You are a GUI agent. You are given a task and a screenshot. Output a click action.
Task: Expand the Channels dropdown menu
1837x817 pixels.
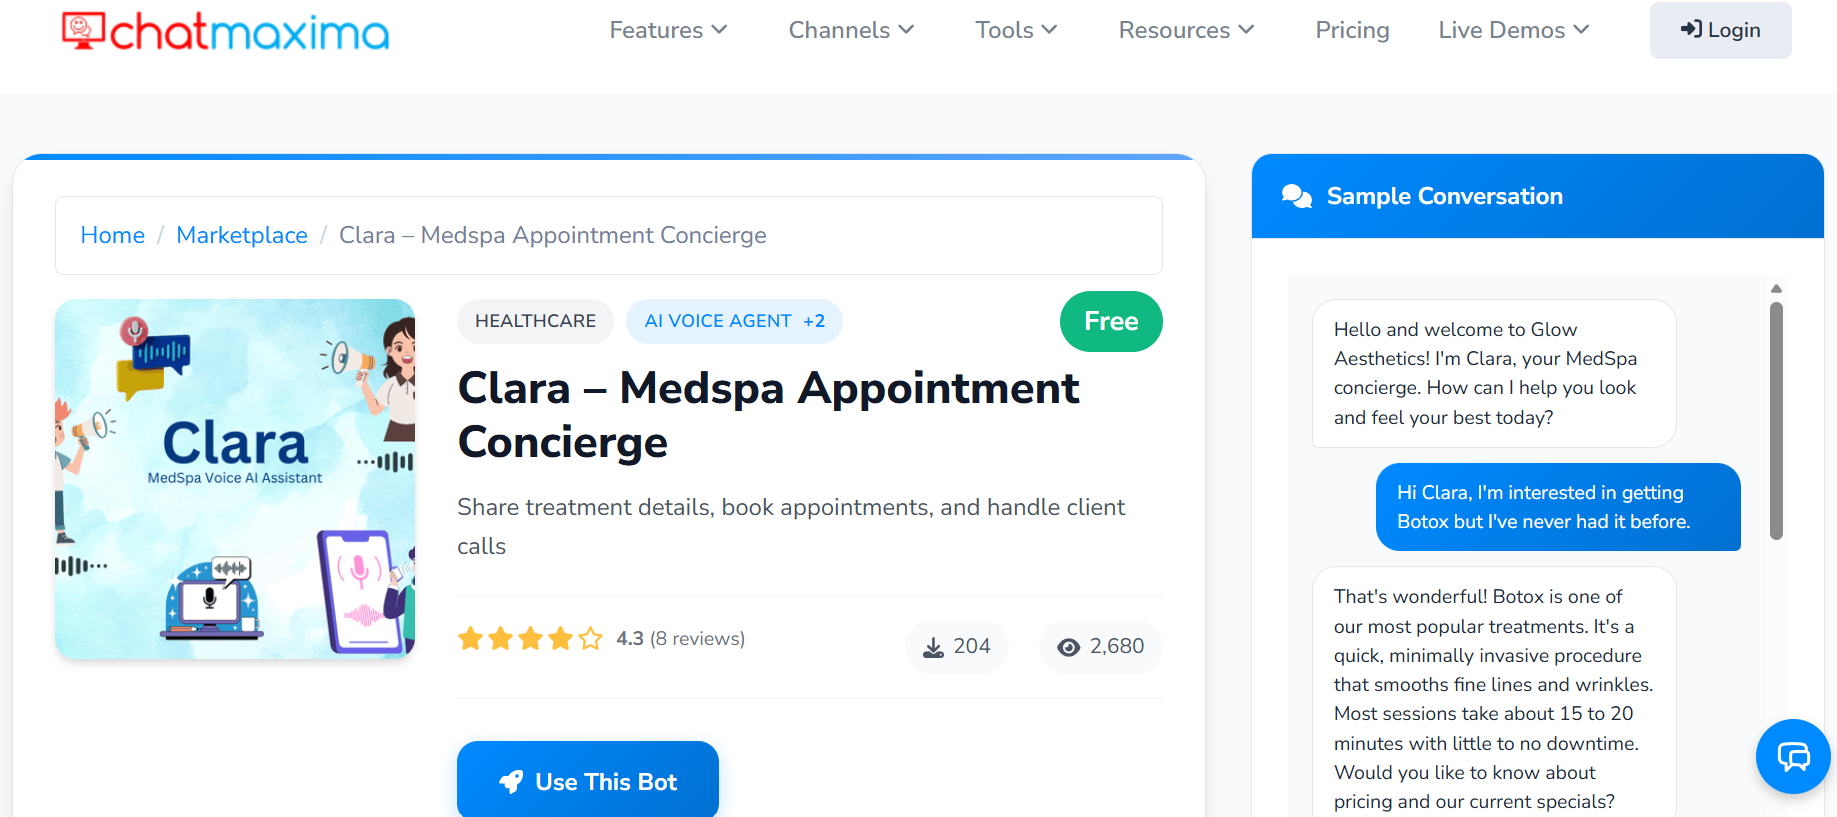[x=851, y=30]
